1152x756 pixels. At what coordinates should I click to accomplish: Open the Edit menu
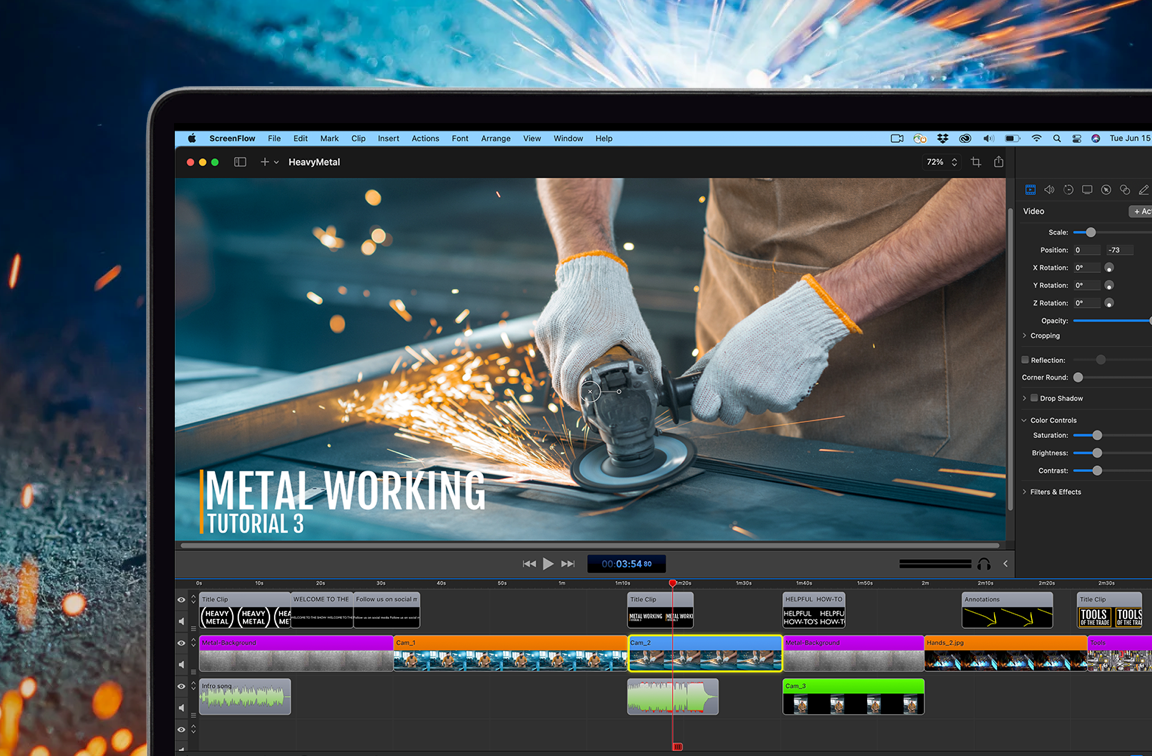coord(300,138)
